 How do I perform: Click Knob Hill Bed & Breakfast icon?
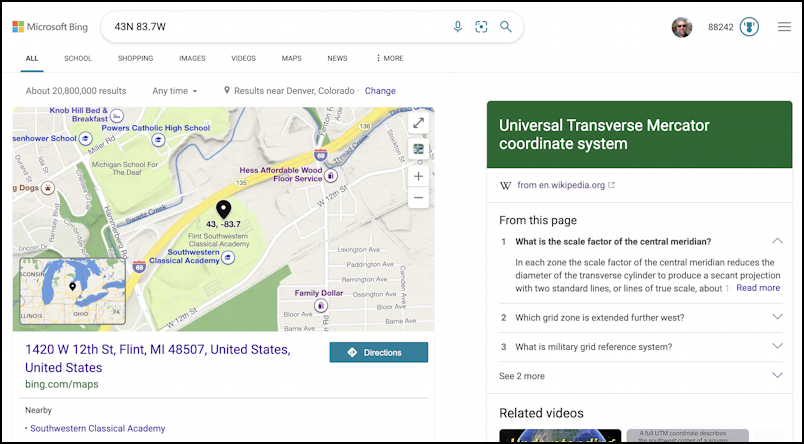(x=117, y=114)
